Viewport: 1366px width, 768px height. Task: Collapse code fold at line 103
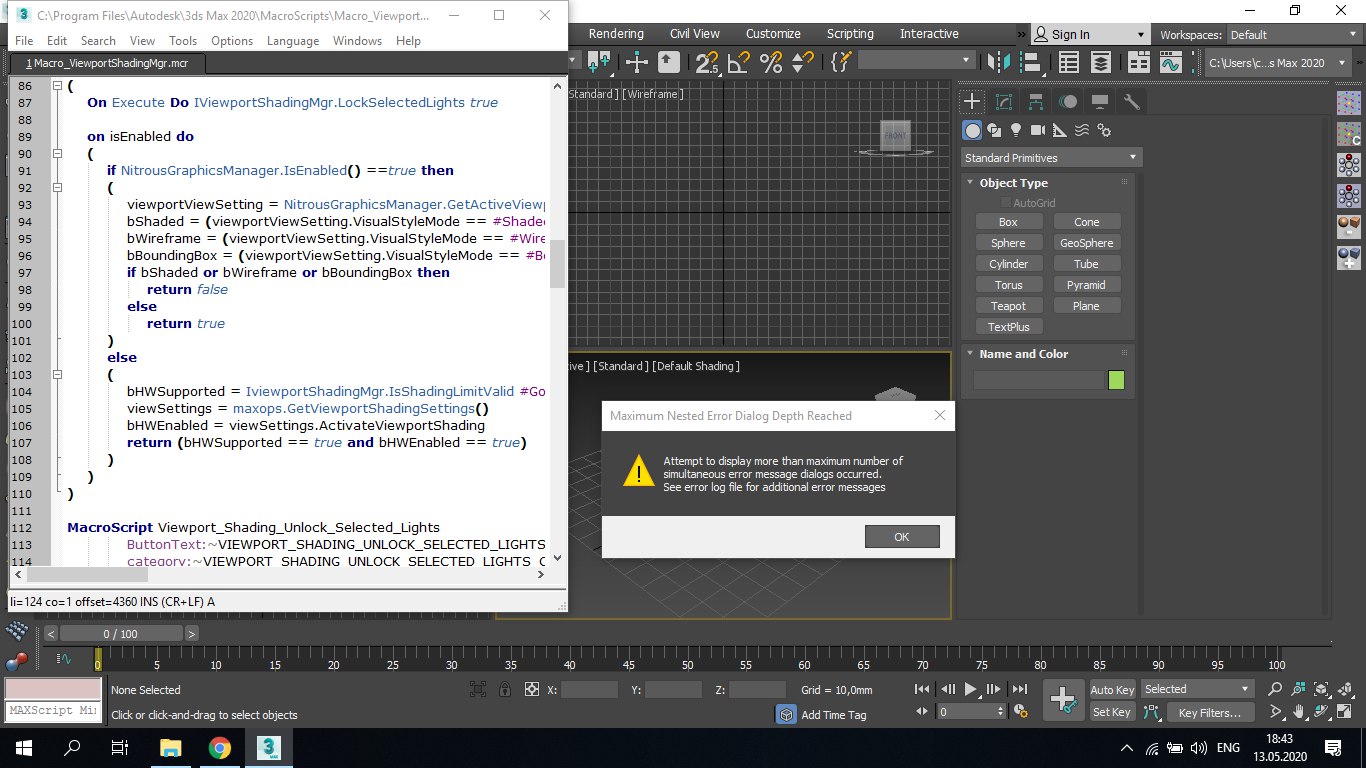pos(56,375)
